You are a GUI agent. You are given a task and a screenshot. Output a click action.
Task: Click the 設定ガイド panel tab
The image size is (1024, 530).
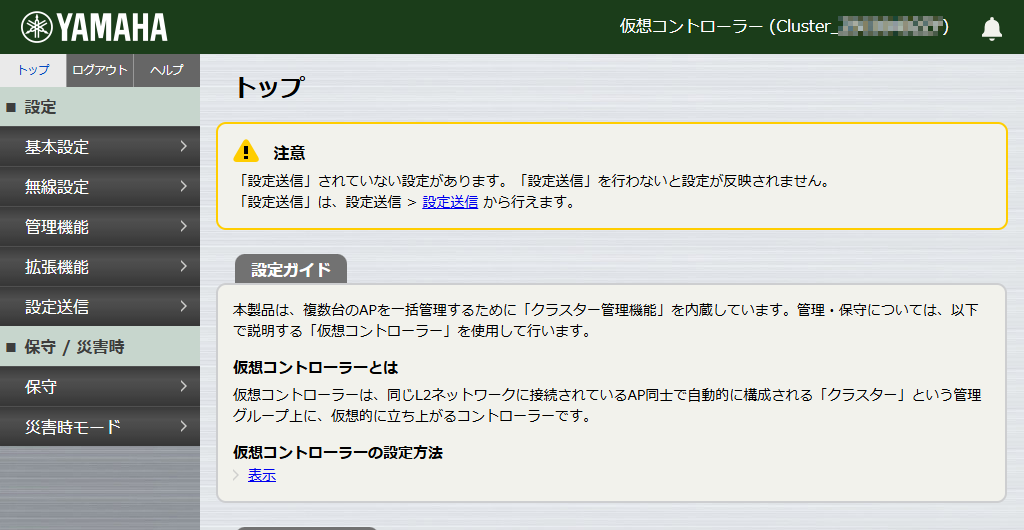290,270
